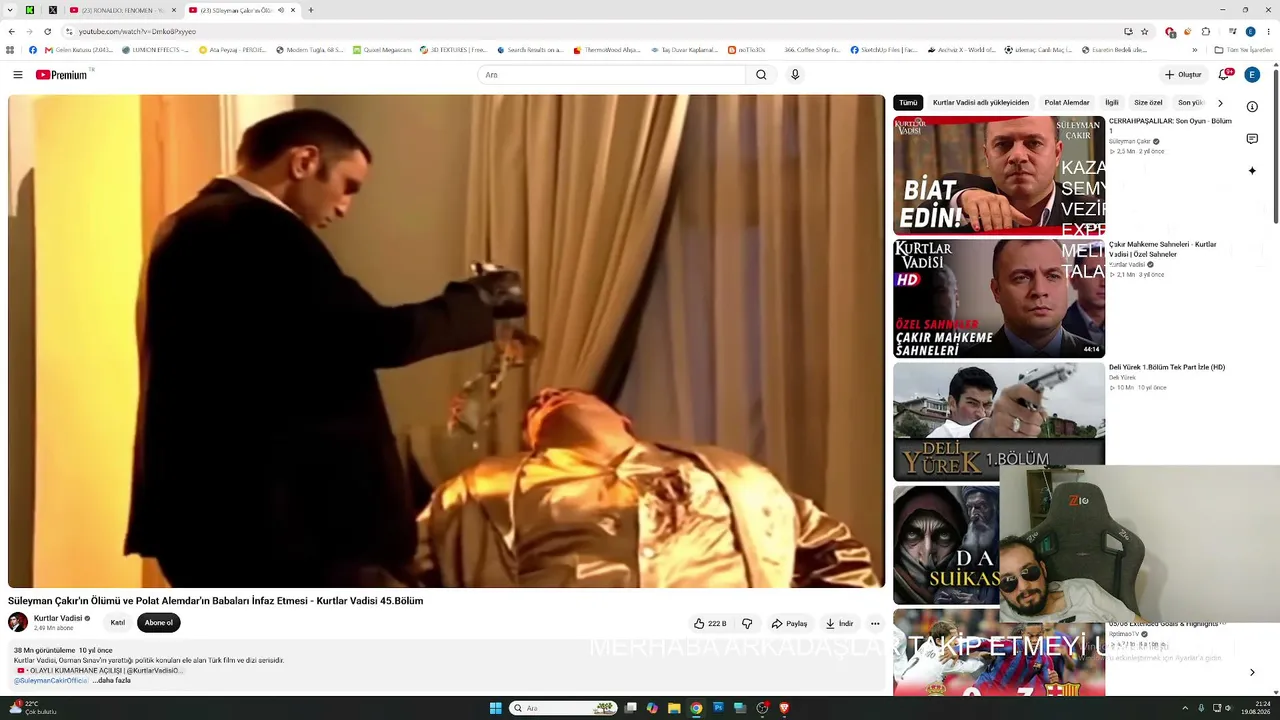Screen dimensions: 1280x720
Task: Open Deli Yürek 1.Bölüm video thumbnail
Action: (x=999, y=421)
